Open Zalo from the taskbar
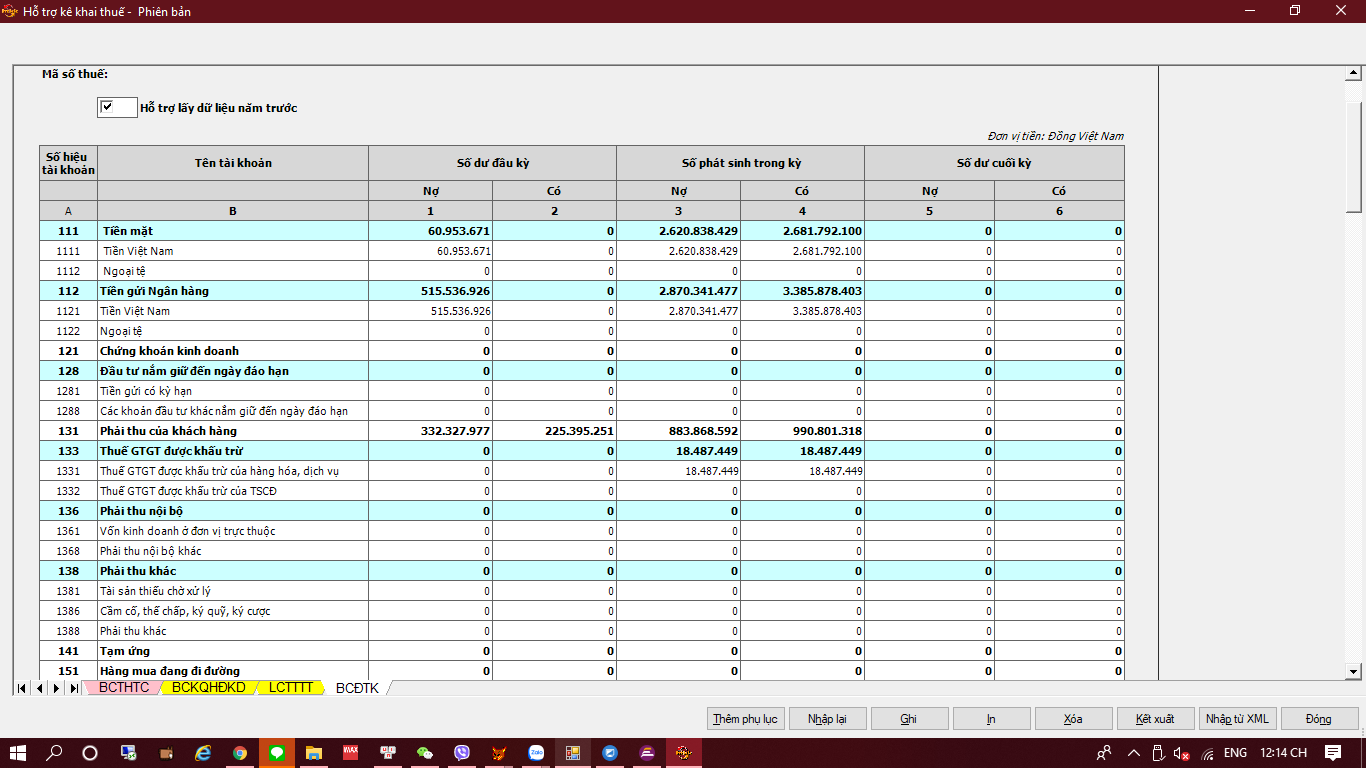 (536, 753)
